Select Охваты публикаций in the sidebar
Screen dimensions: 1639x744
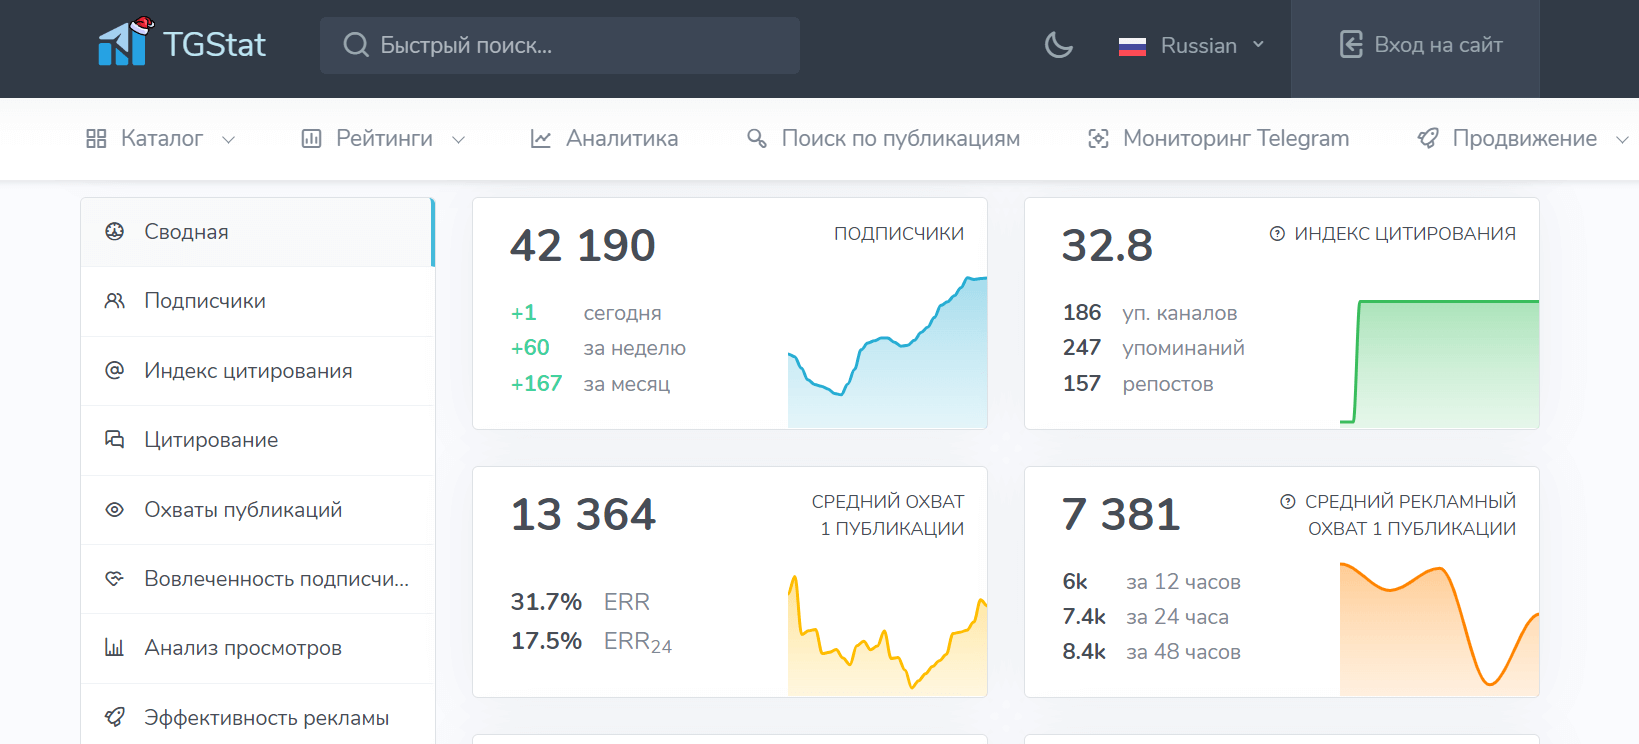tap(258, 510)
